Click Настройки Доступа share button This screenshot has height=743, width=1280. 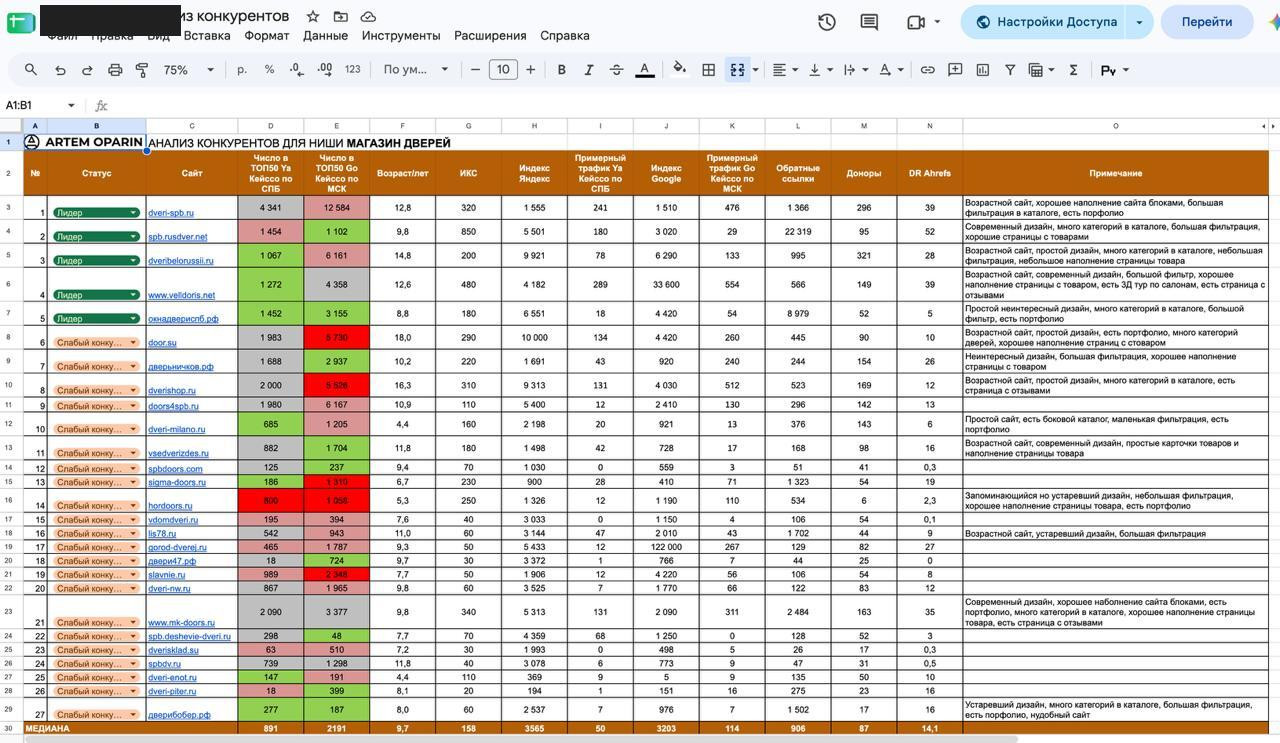tap(1045, 22)
